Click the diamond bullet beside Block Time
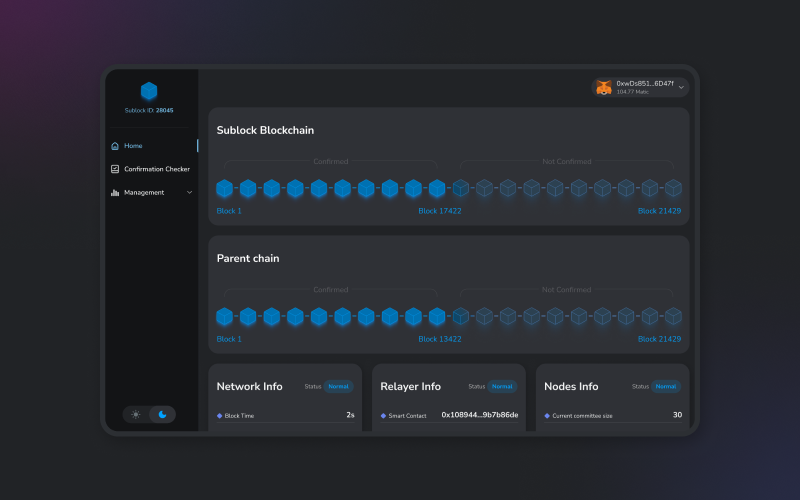Image resolution: width=800 pixels, height=500 pixels. (x=219, y=416)
